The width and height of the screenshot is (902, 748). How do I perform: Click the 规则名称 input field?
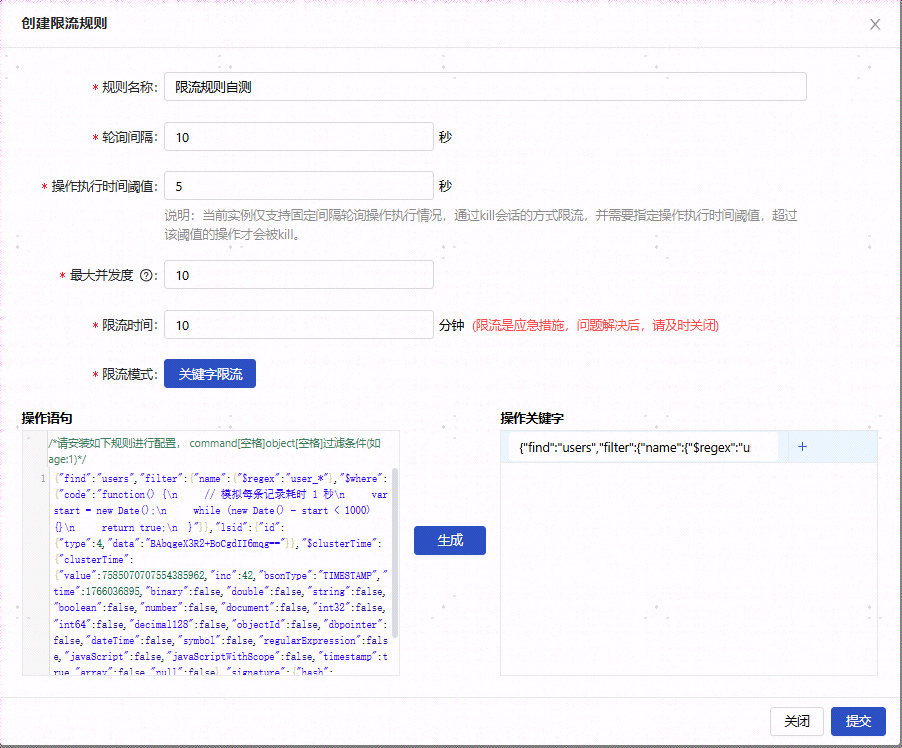485,87
